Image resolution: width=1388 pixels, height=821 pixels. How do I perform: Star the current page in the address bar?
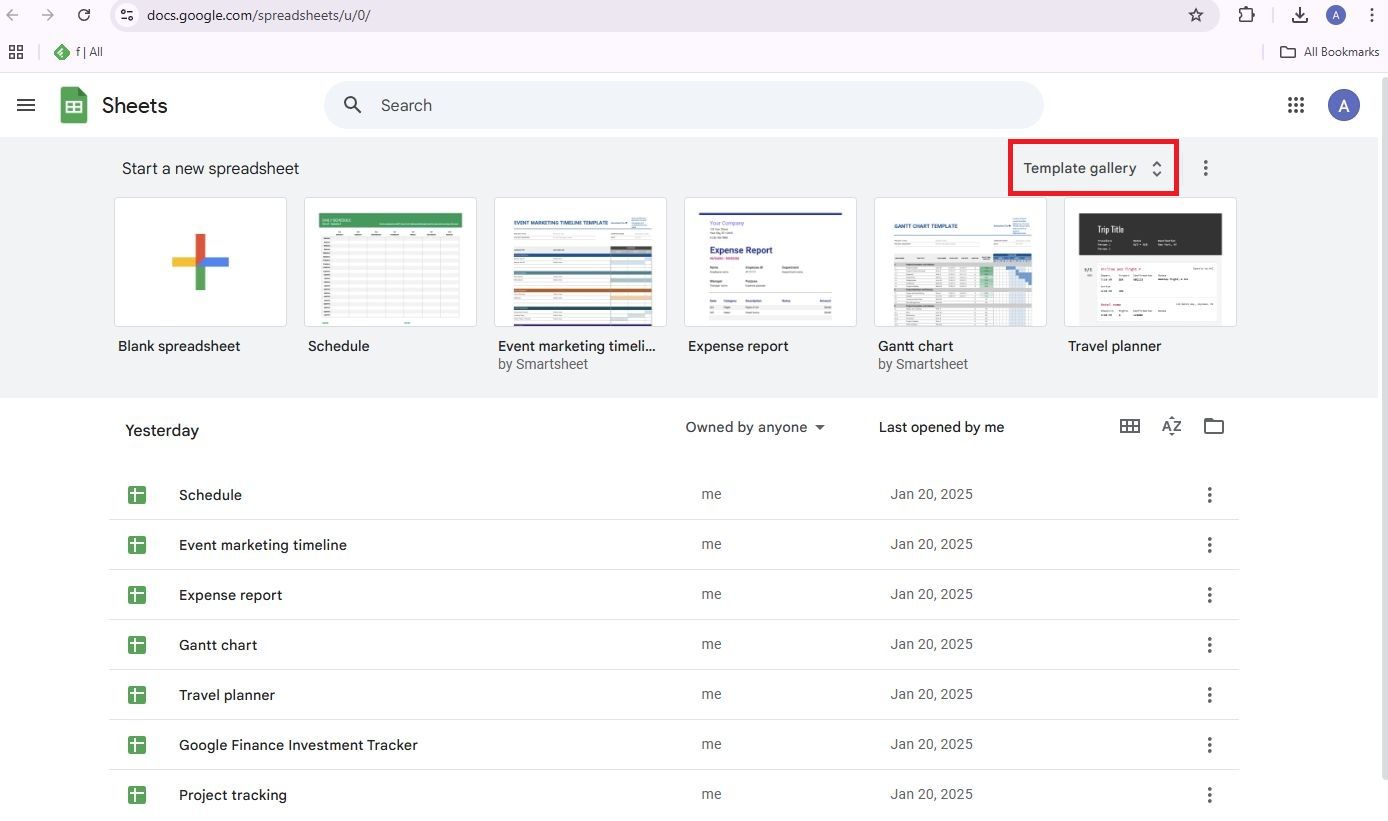[x=1196, y=15]
